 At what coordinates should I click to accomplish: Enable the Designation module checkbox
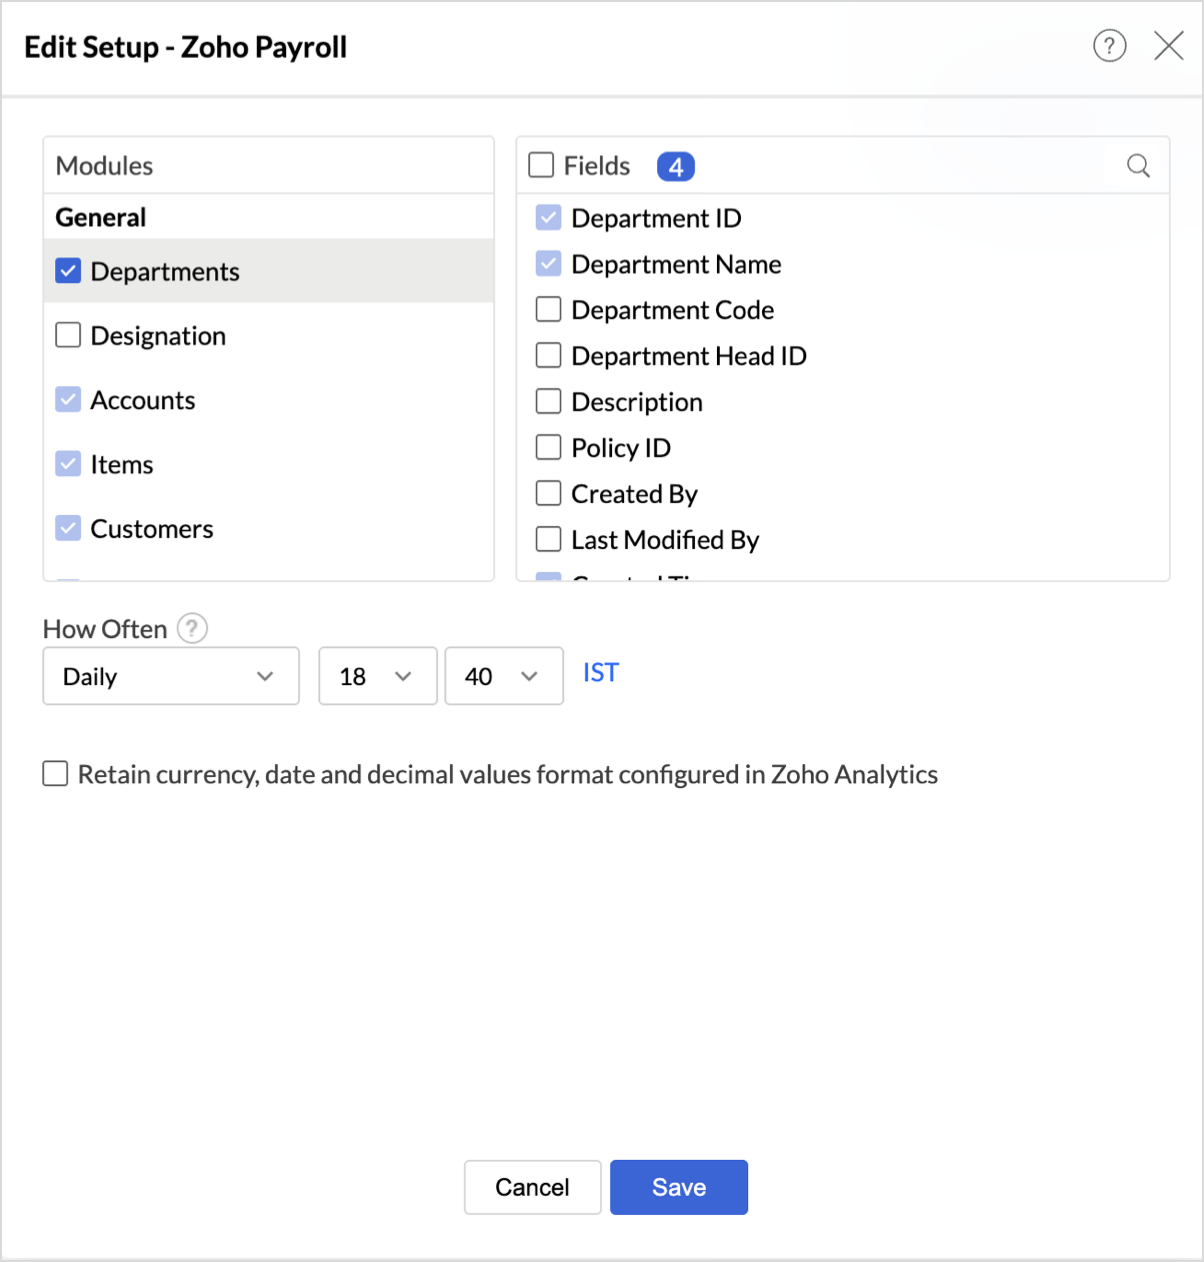pos(68,335)
